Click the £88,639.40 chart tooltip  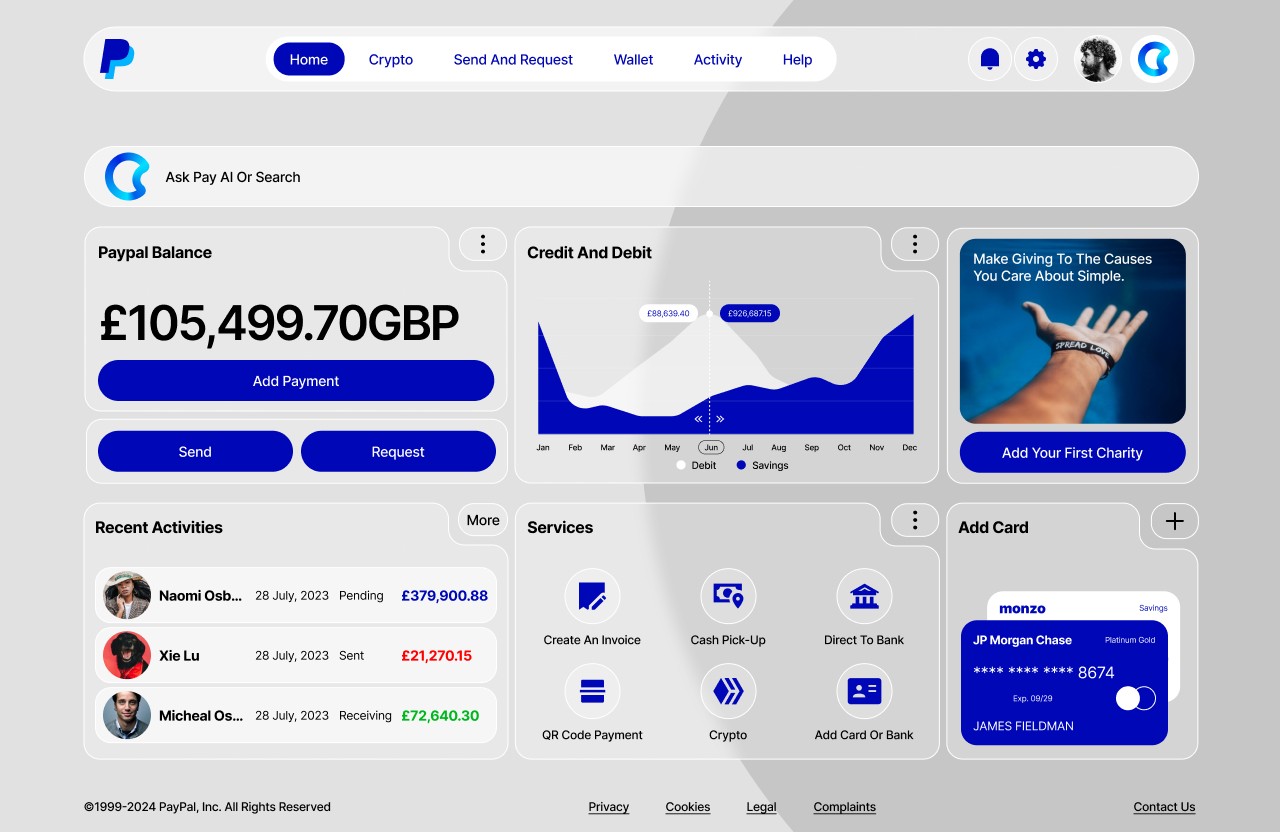668,313
